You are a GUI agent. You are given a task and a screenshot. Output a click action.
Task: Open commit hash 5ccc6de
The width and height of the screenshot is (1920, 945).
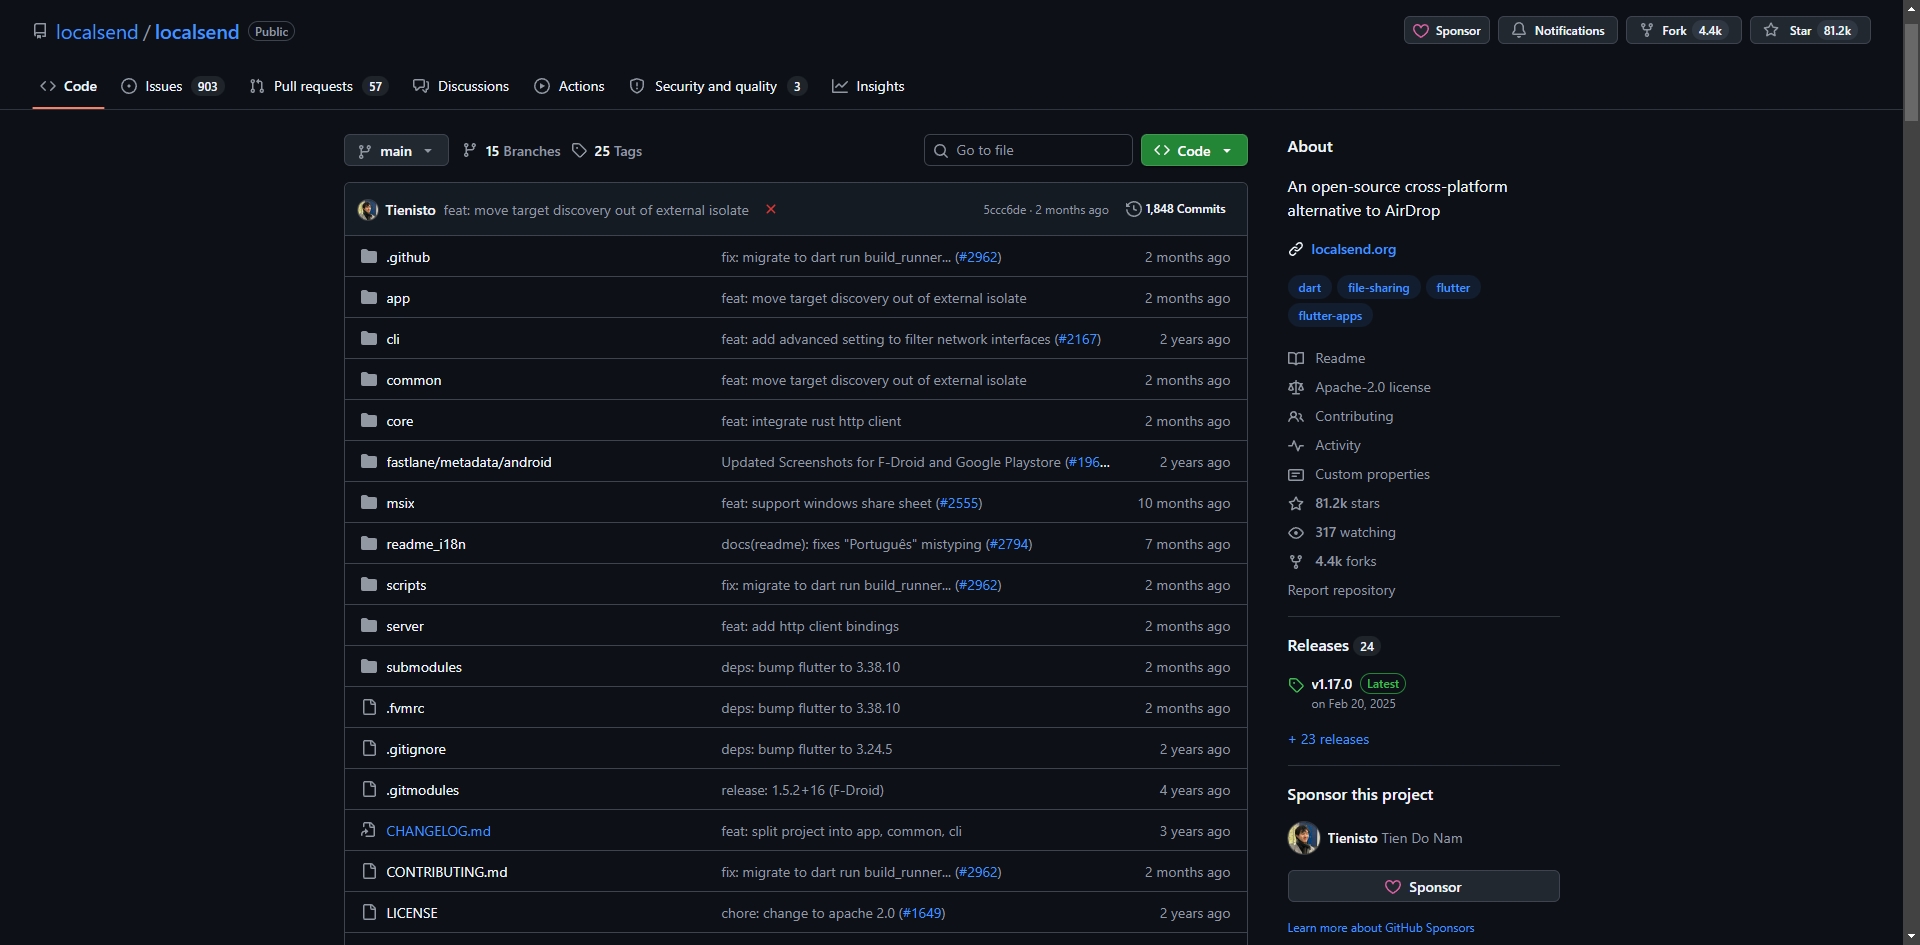pyautogui.click(x=1004, y=210)
